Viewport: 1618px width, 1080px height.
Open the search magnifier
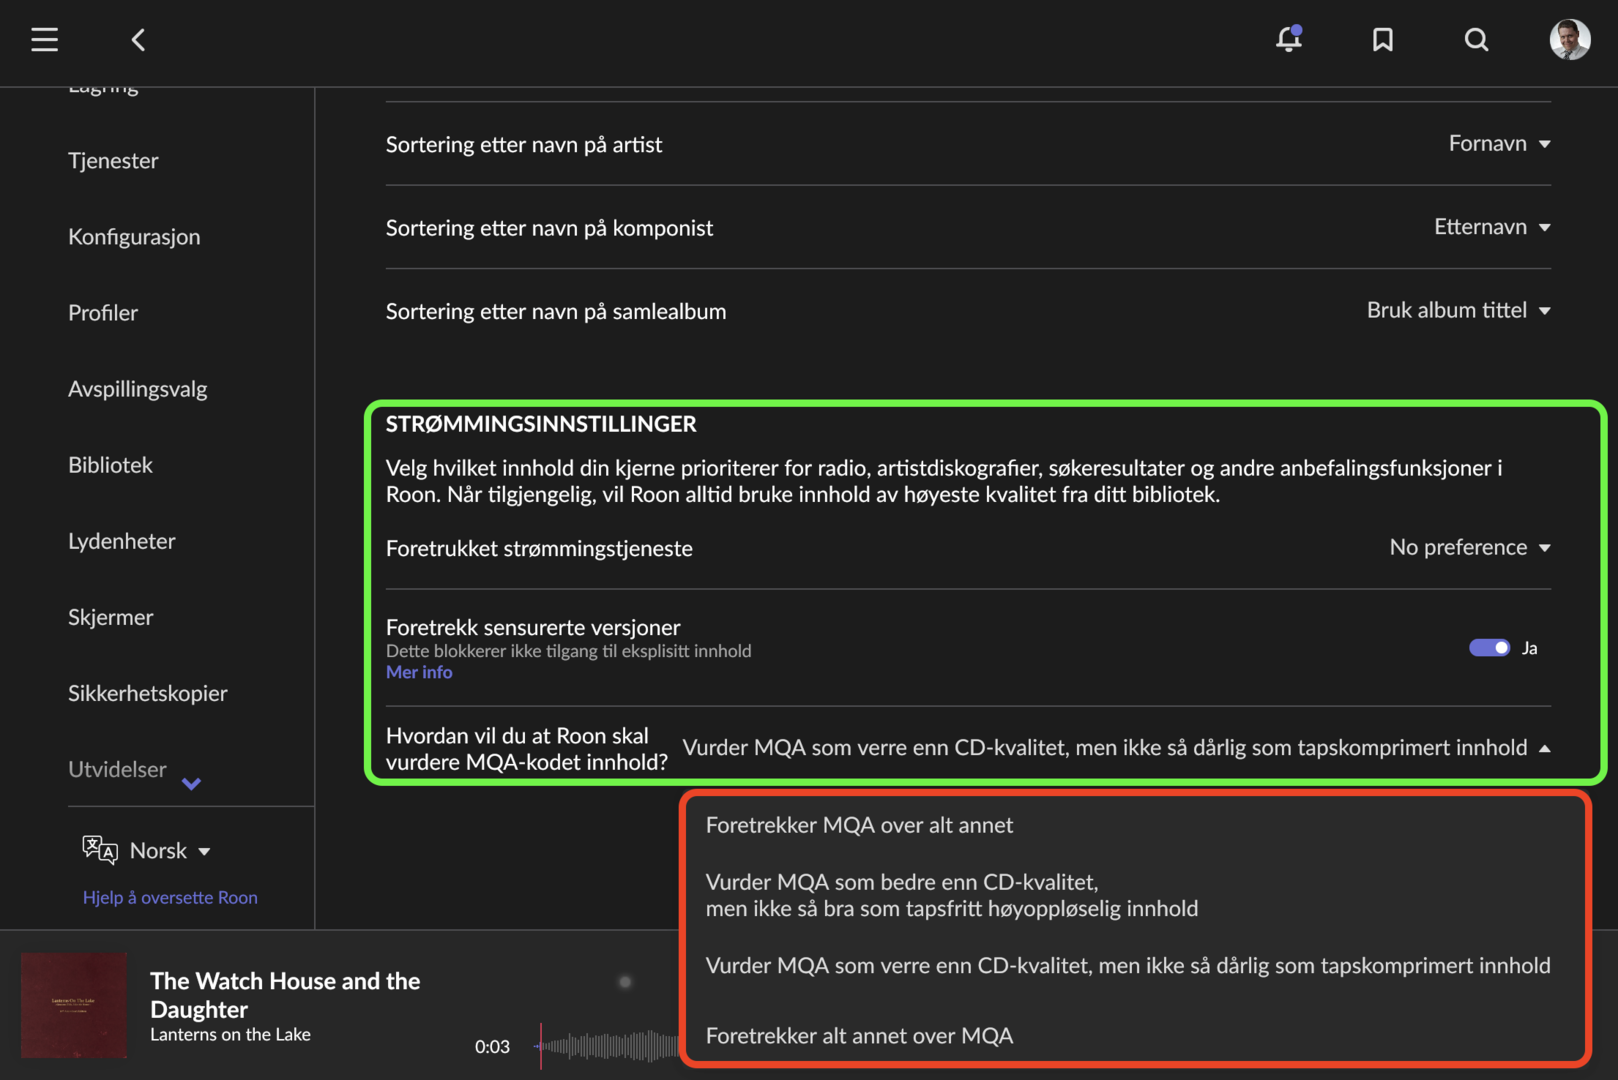[1476, 40]
